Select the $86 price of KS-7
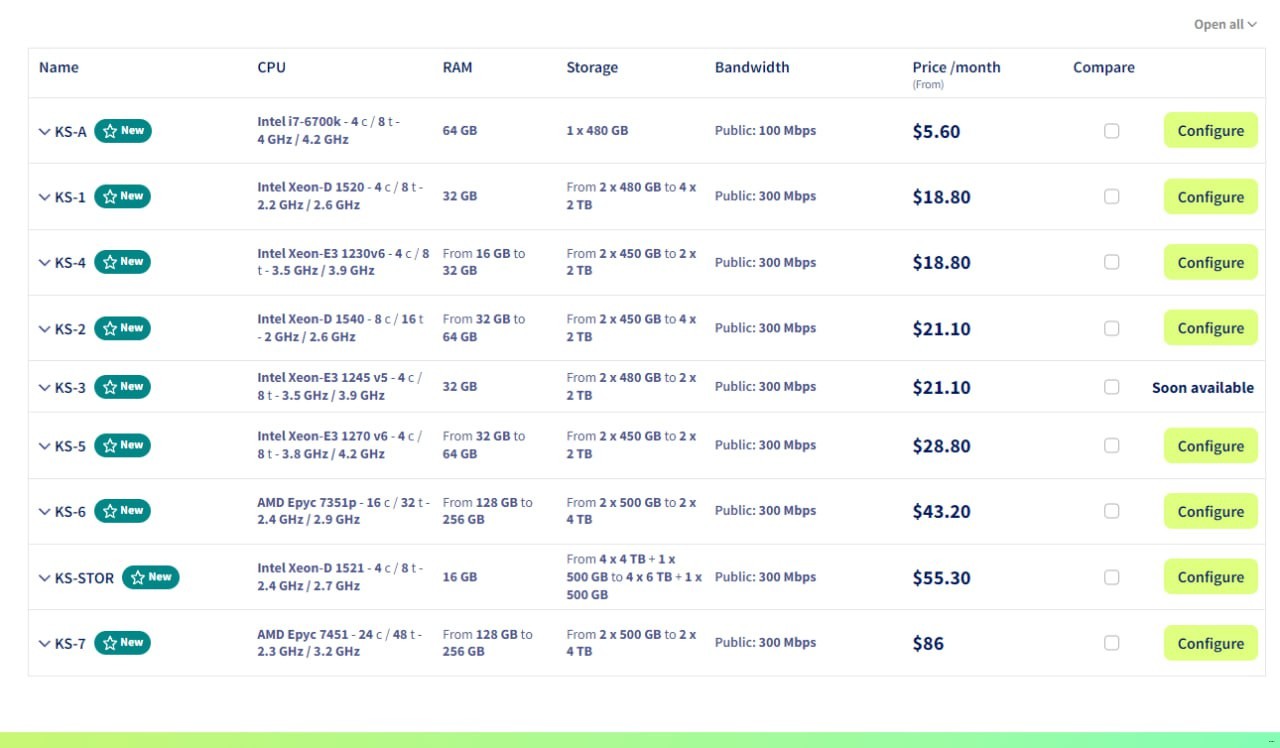This screenshot has height=748, width=1280. tap(928, 644)
